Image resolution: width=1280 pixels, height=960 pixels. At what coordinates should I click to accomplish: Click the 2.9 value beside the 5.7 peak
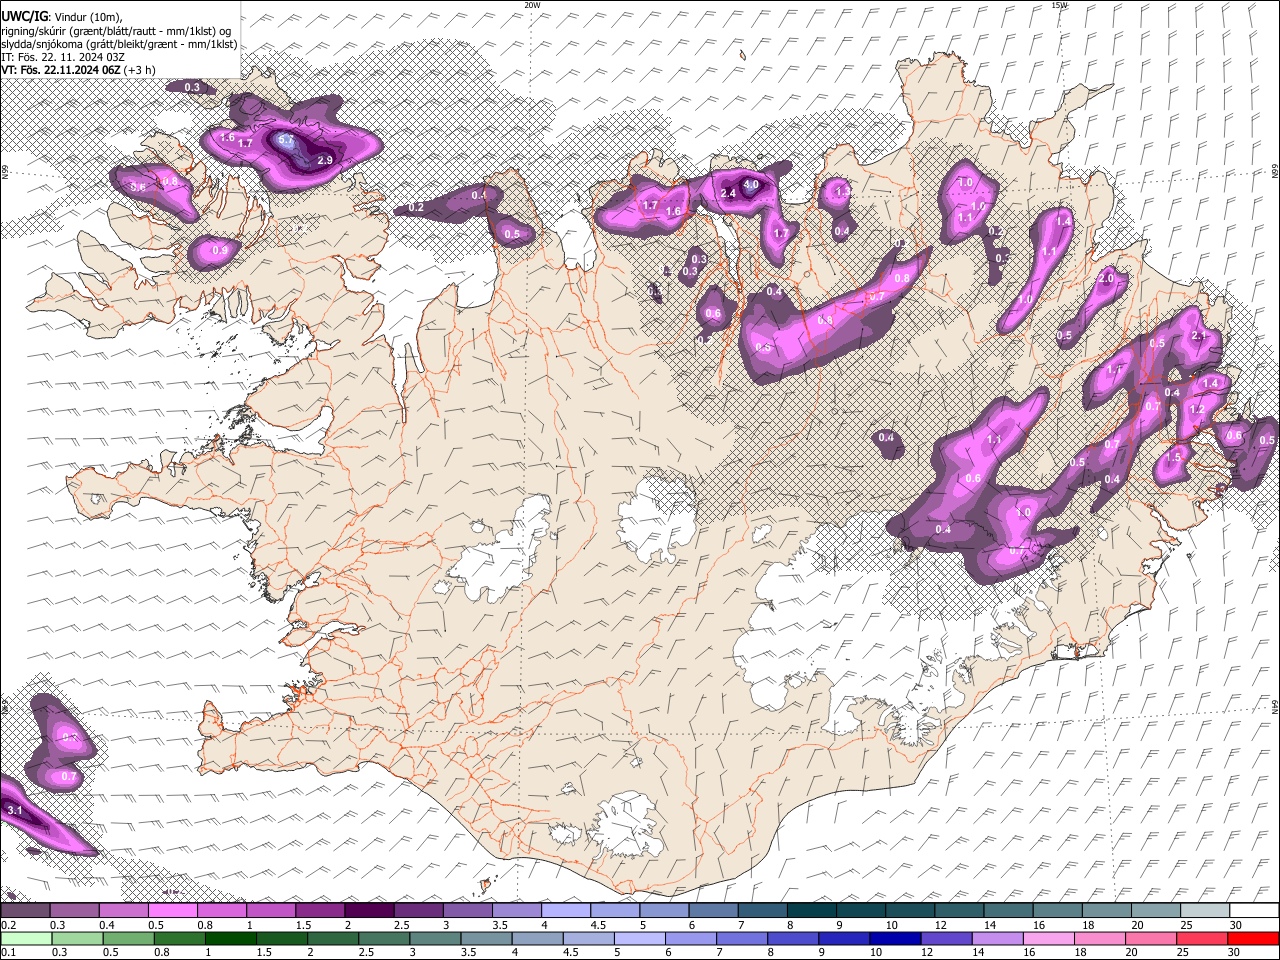click(x=324, y=160)
